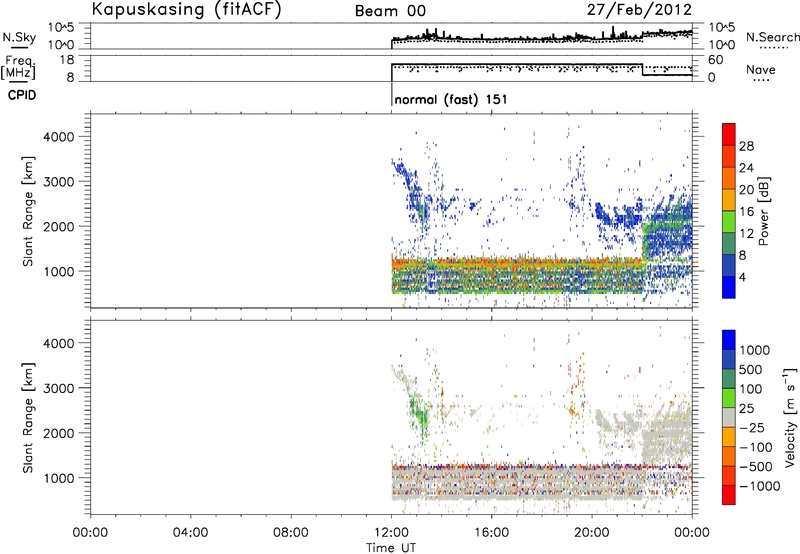Select the 'Freq. [MHz]' axis label

19,67
